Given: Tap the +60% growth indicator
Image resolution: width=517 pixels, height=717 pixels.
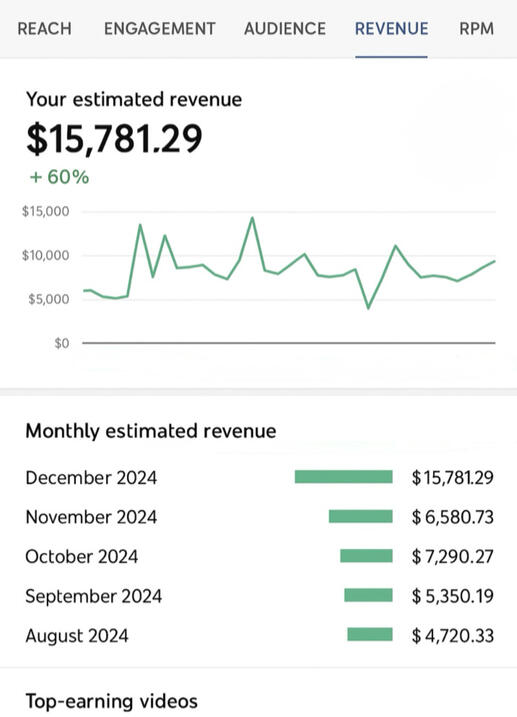Looking at the screenshot, I should [x=59, y=177].
